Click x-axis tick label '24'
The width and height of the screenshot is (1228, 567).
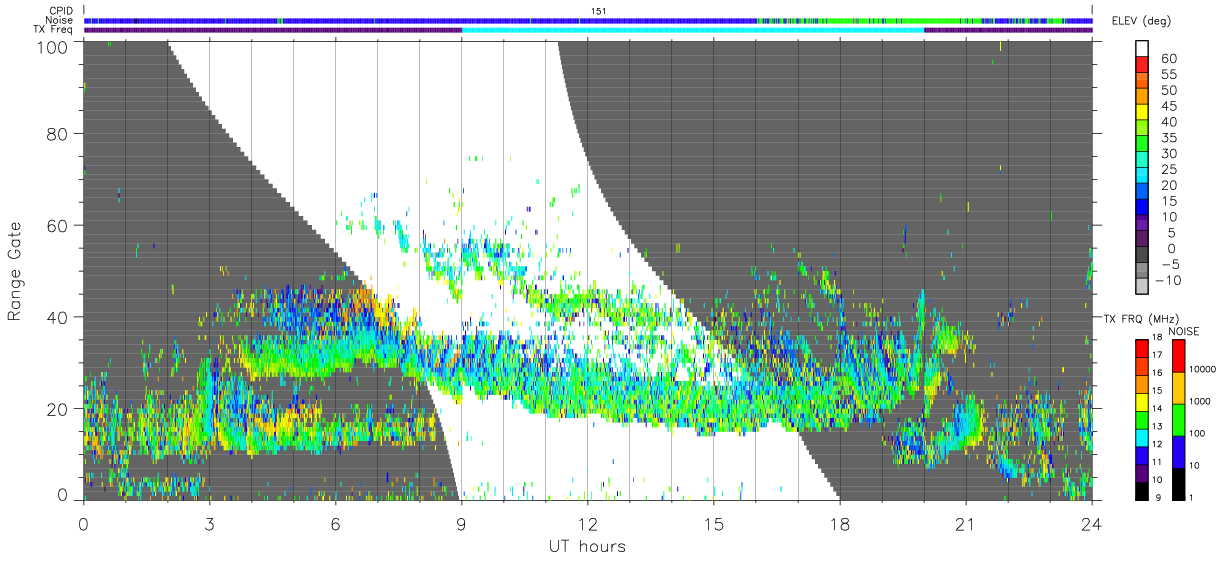(x=1092, y=523)
